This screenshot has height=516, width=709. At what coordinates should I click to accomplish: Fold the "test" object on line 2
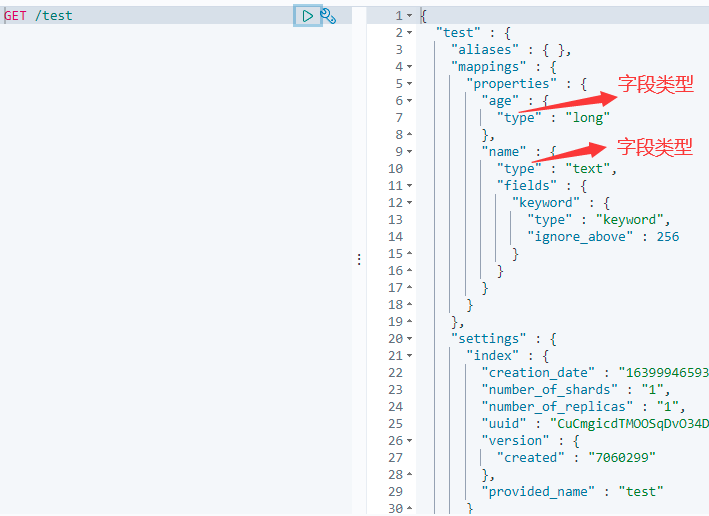tap(410, 33)
